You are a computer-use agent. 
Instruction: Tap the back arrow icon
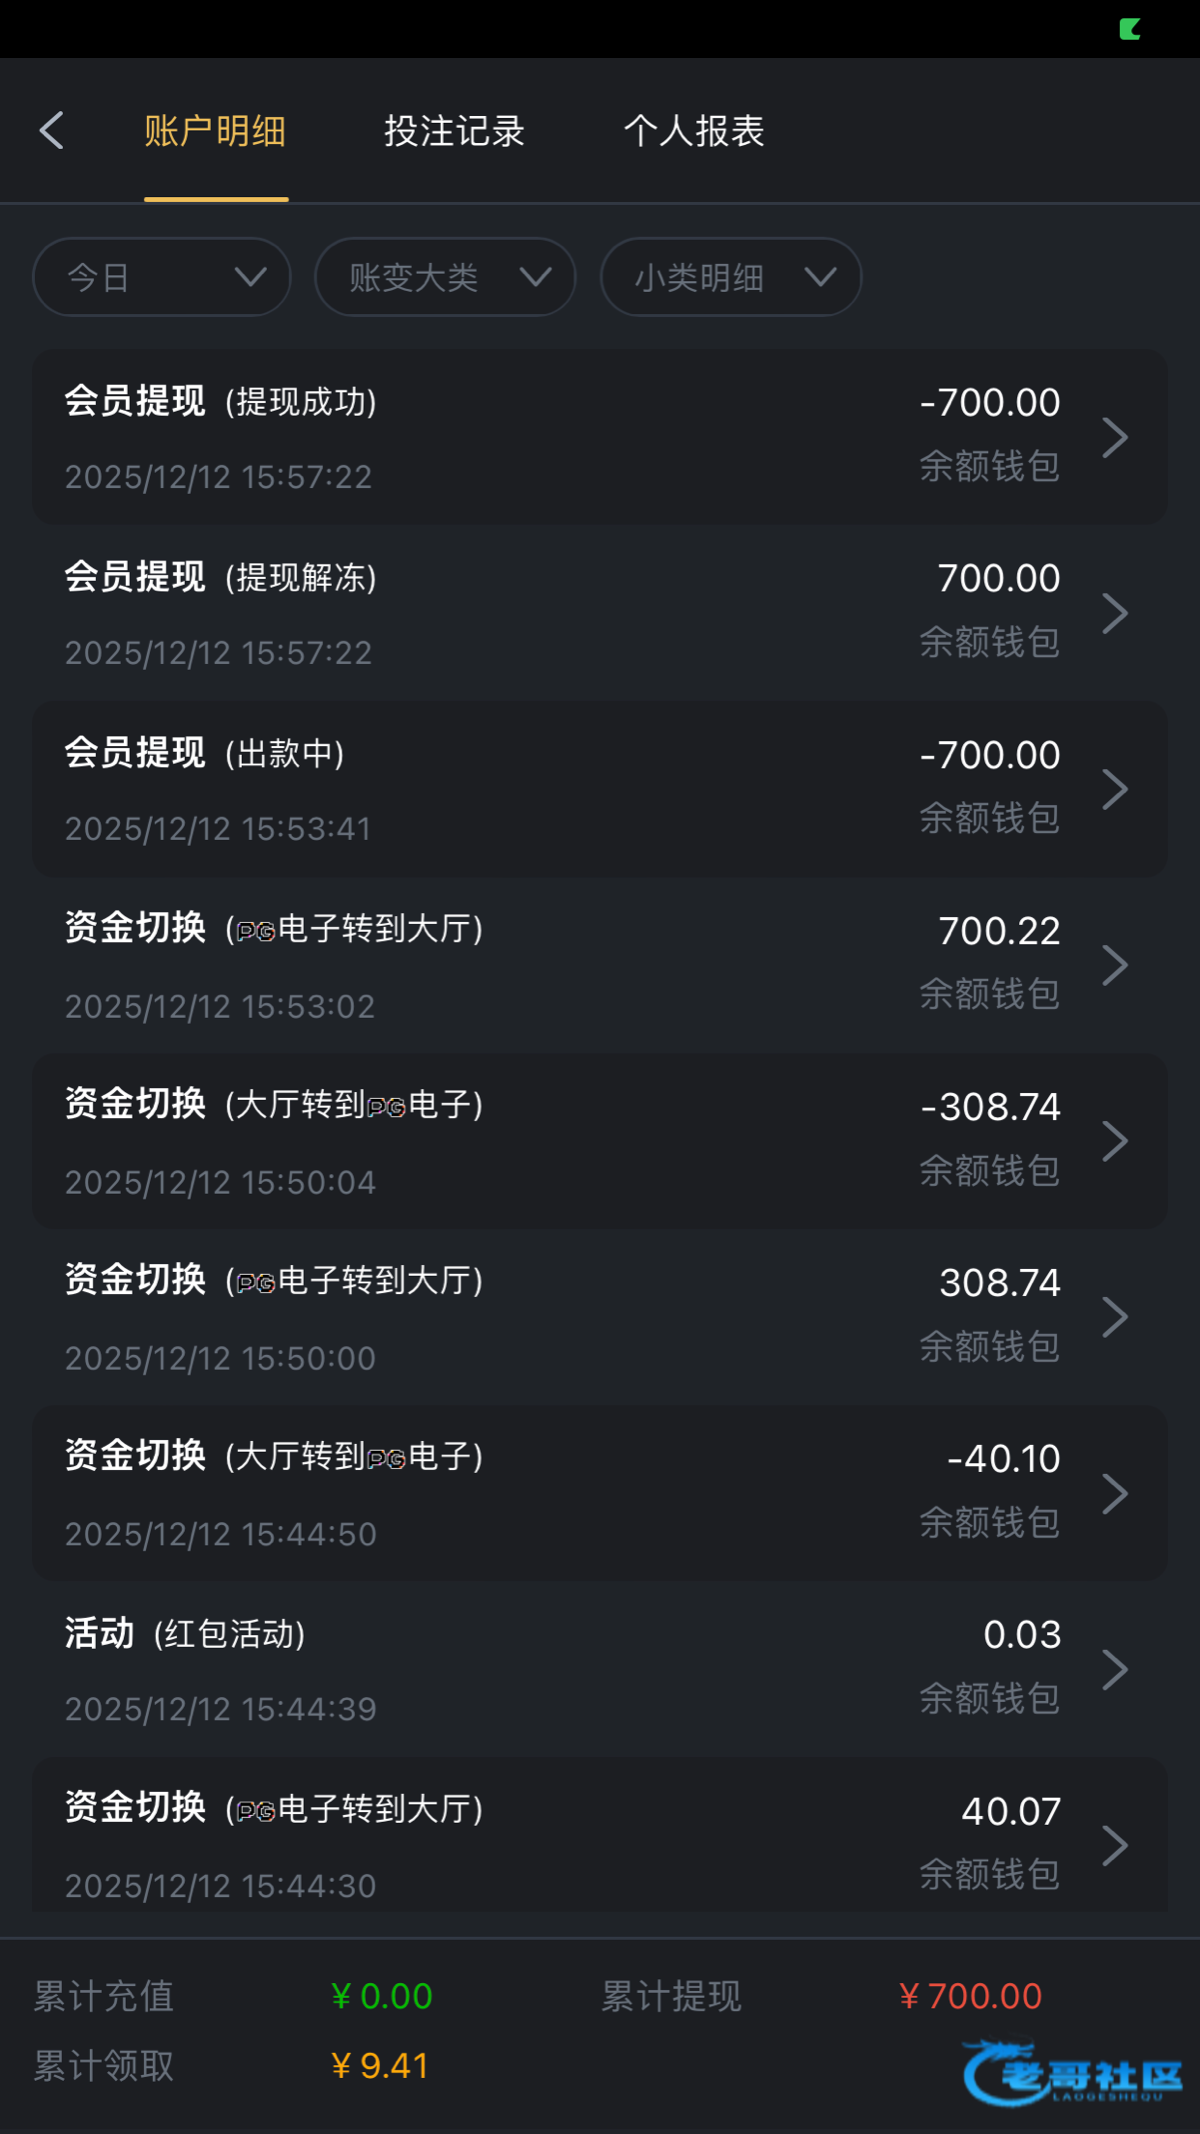(52, 131)
